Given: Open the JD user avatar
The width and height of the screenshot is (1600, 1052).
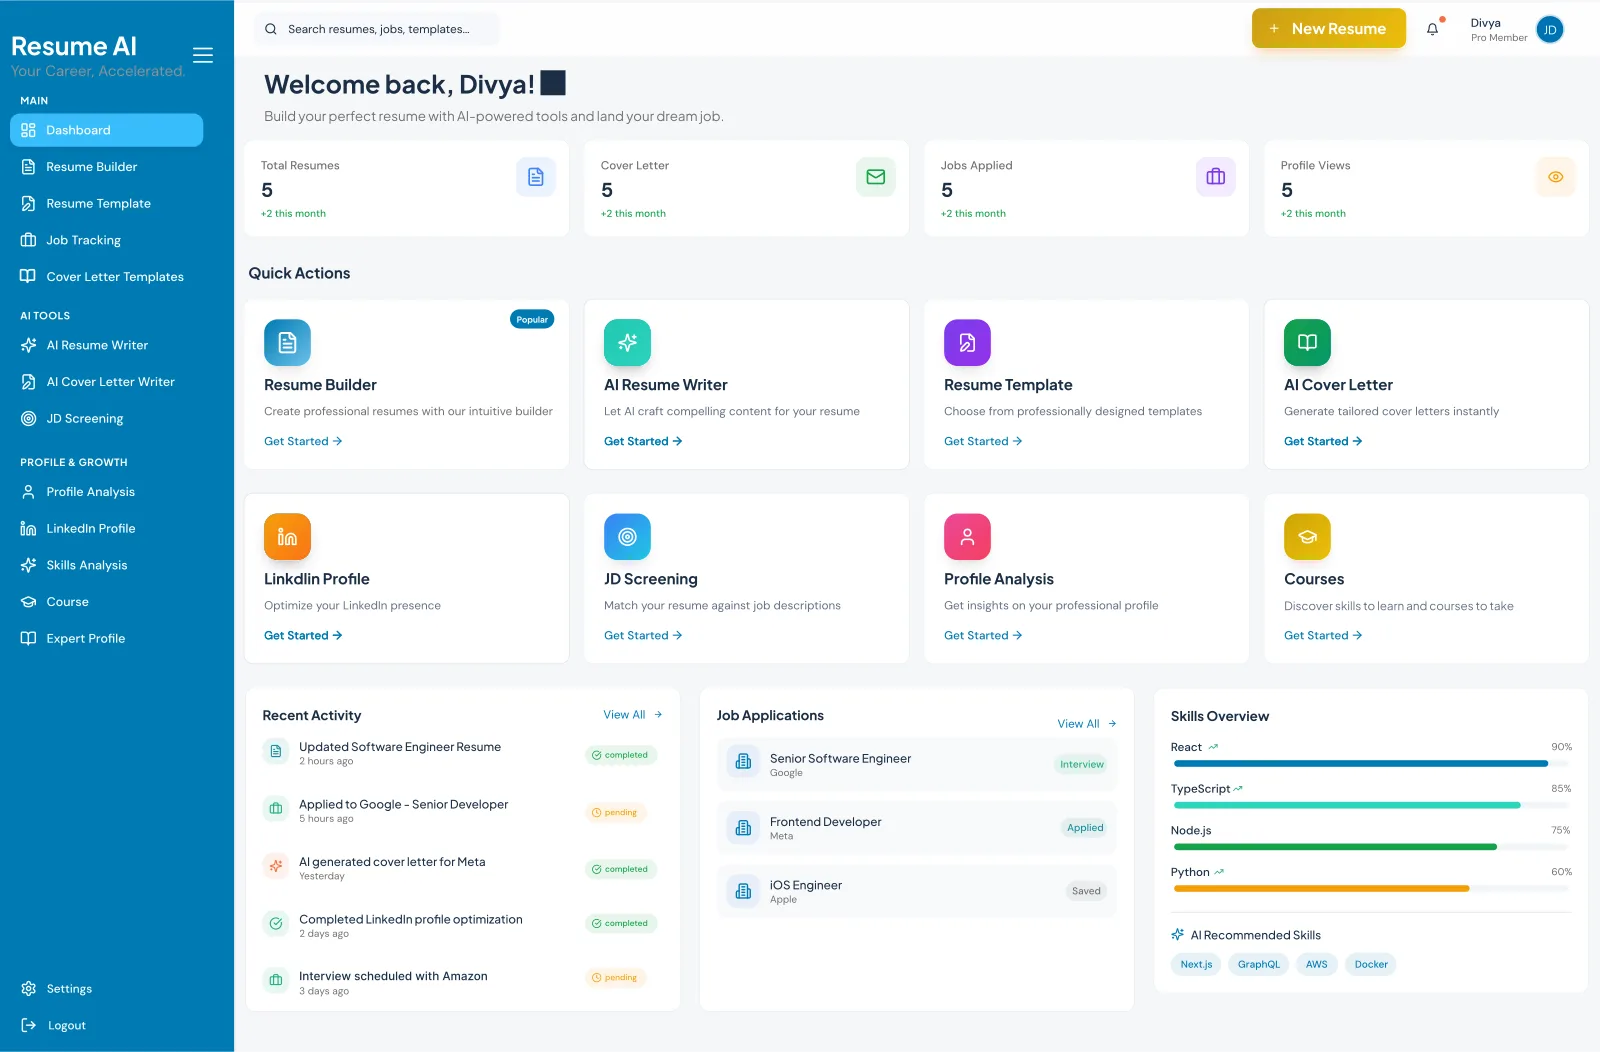Looking at the screenshot, I should [x=1550, y=30].
